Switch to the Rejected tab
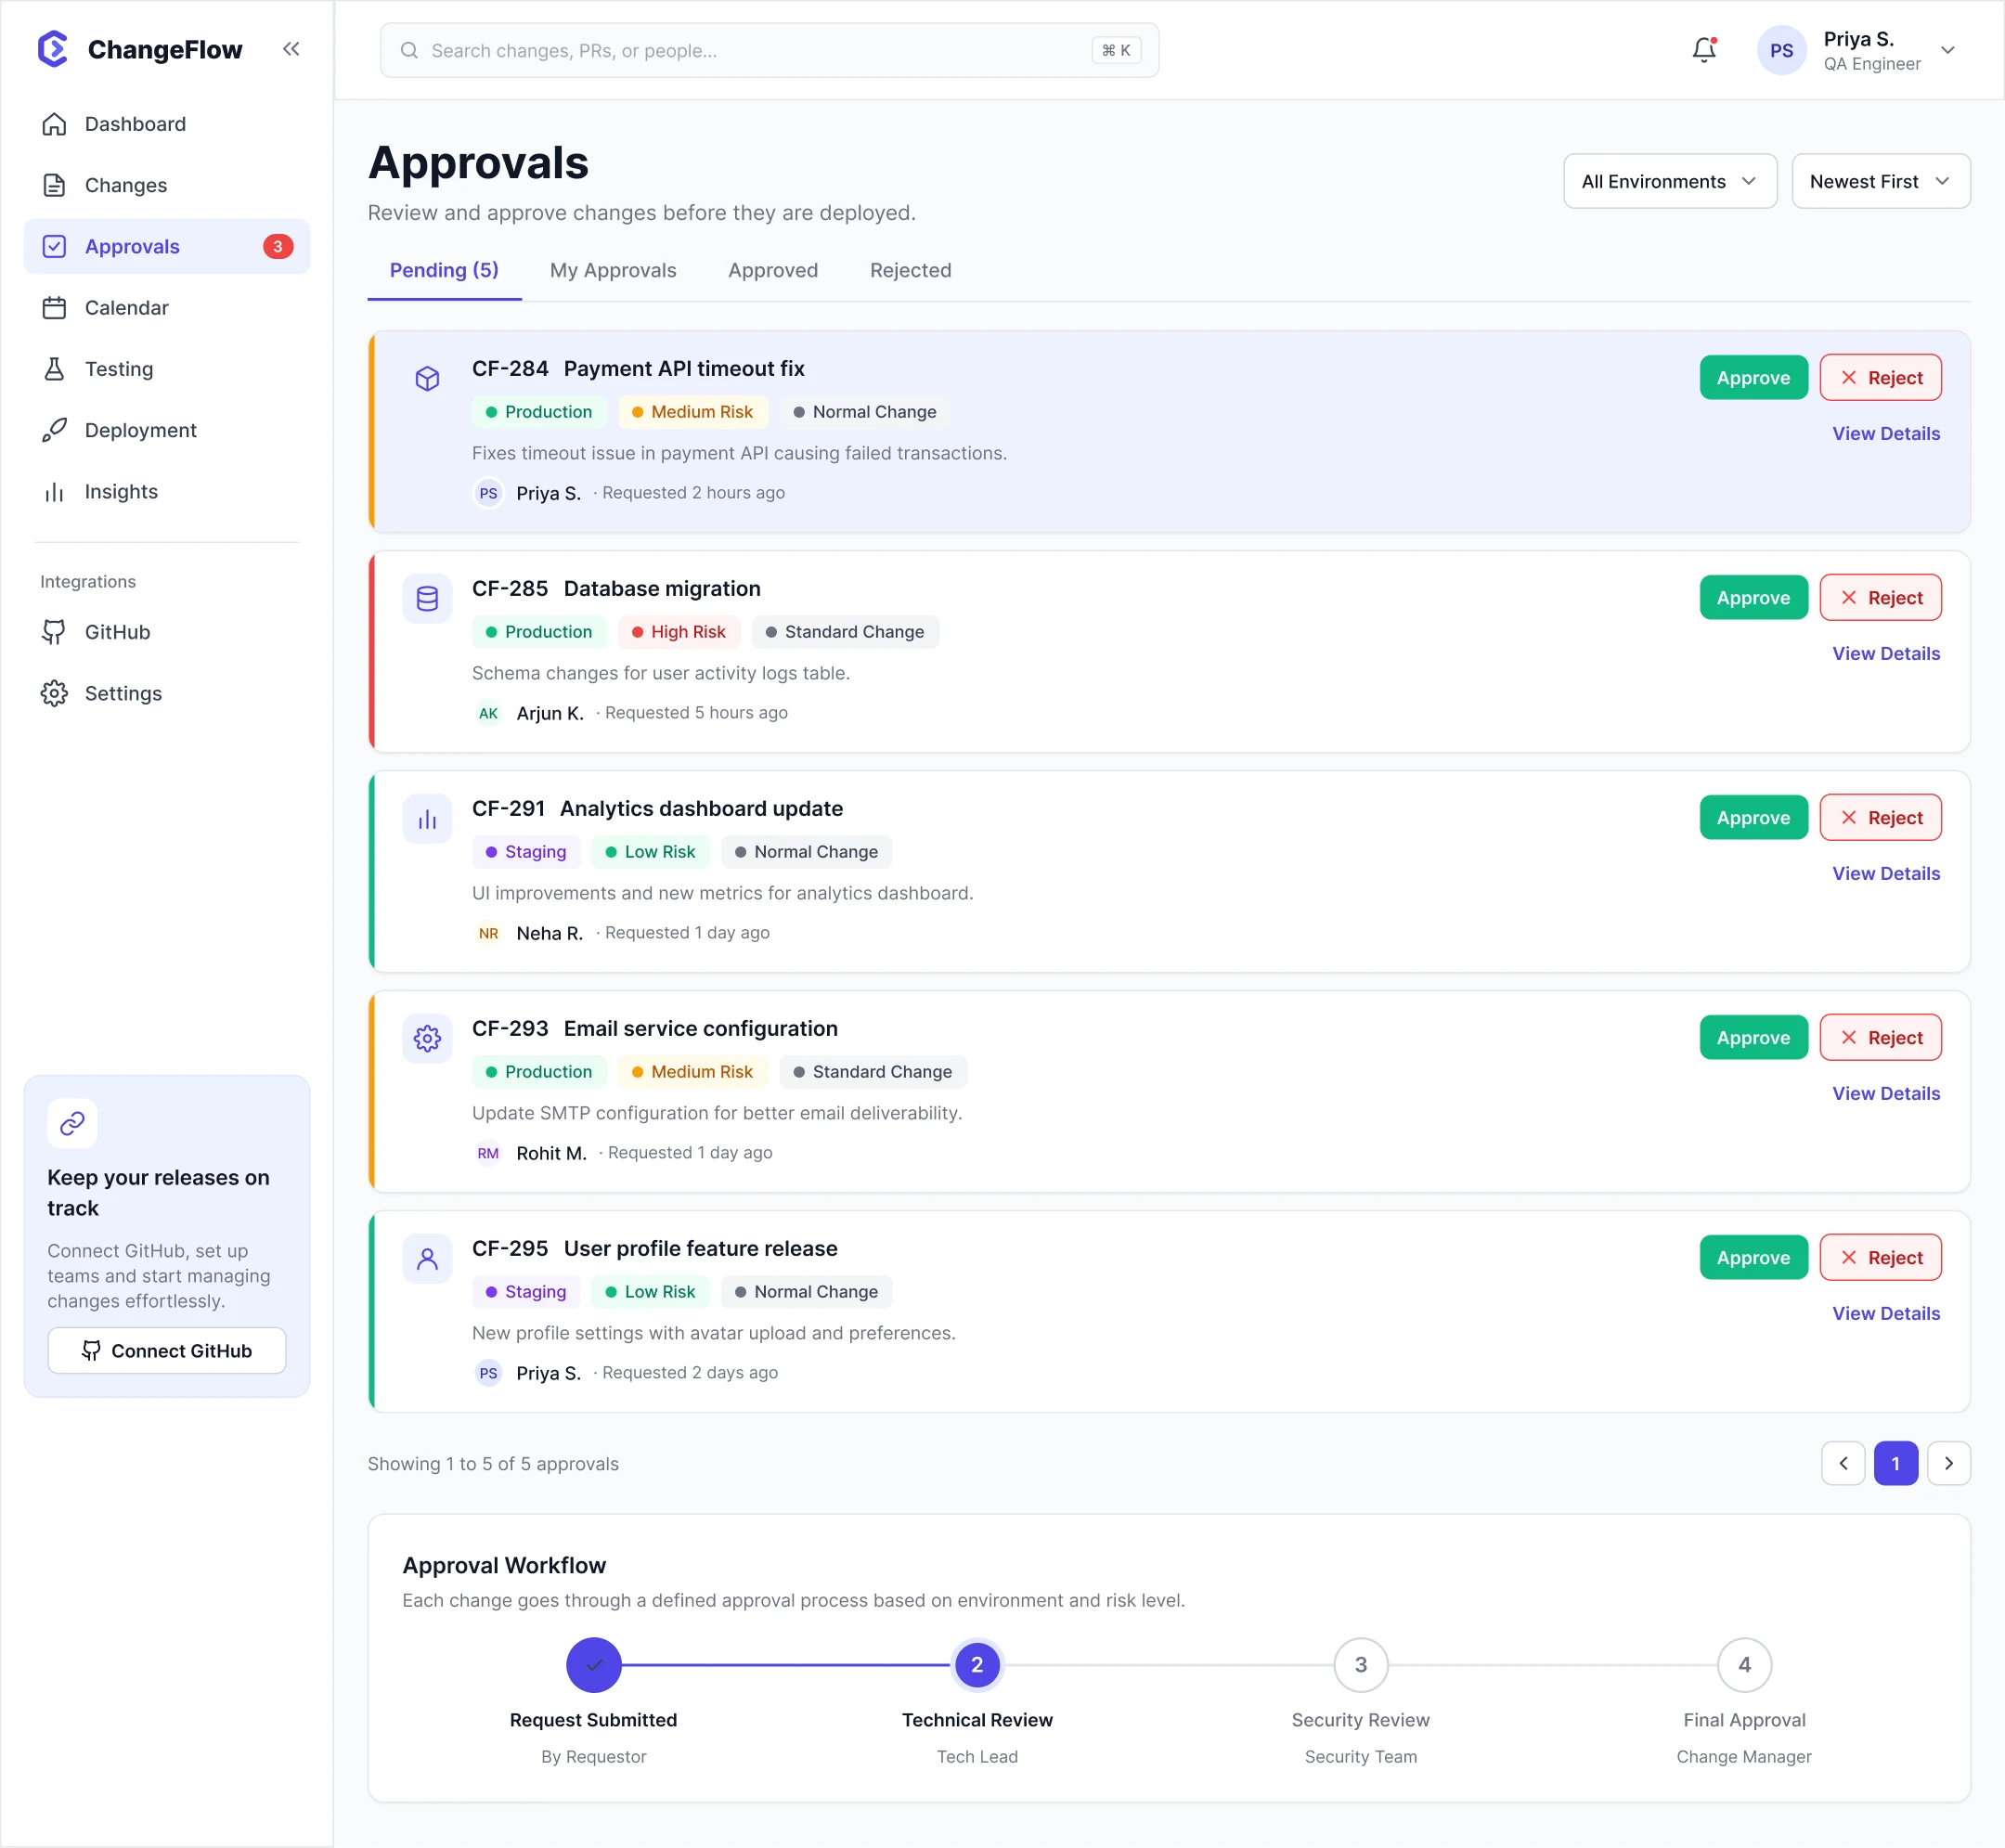The height and width of the screenshot is (1848, 2005). click(910, 270)
